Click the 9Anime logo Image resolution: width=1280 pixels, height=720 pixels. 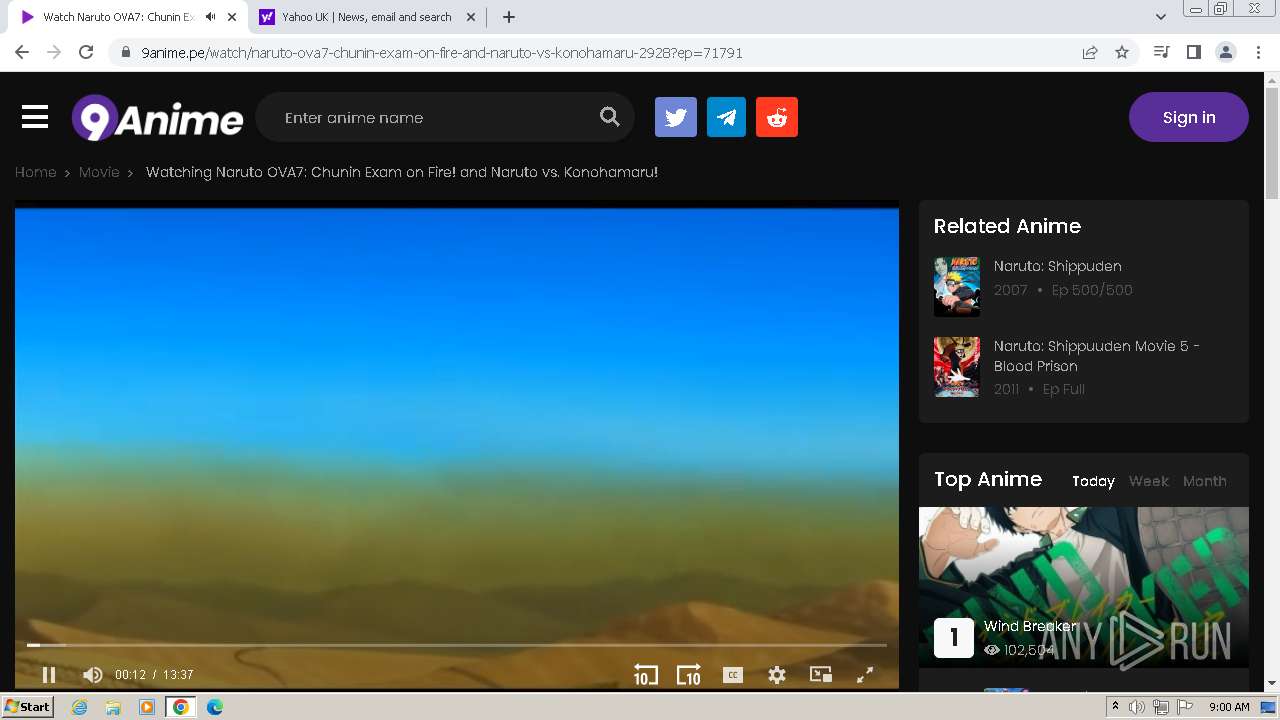[x=157, y=118]
